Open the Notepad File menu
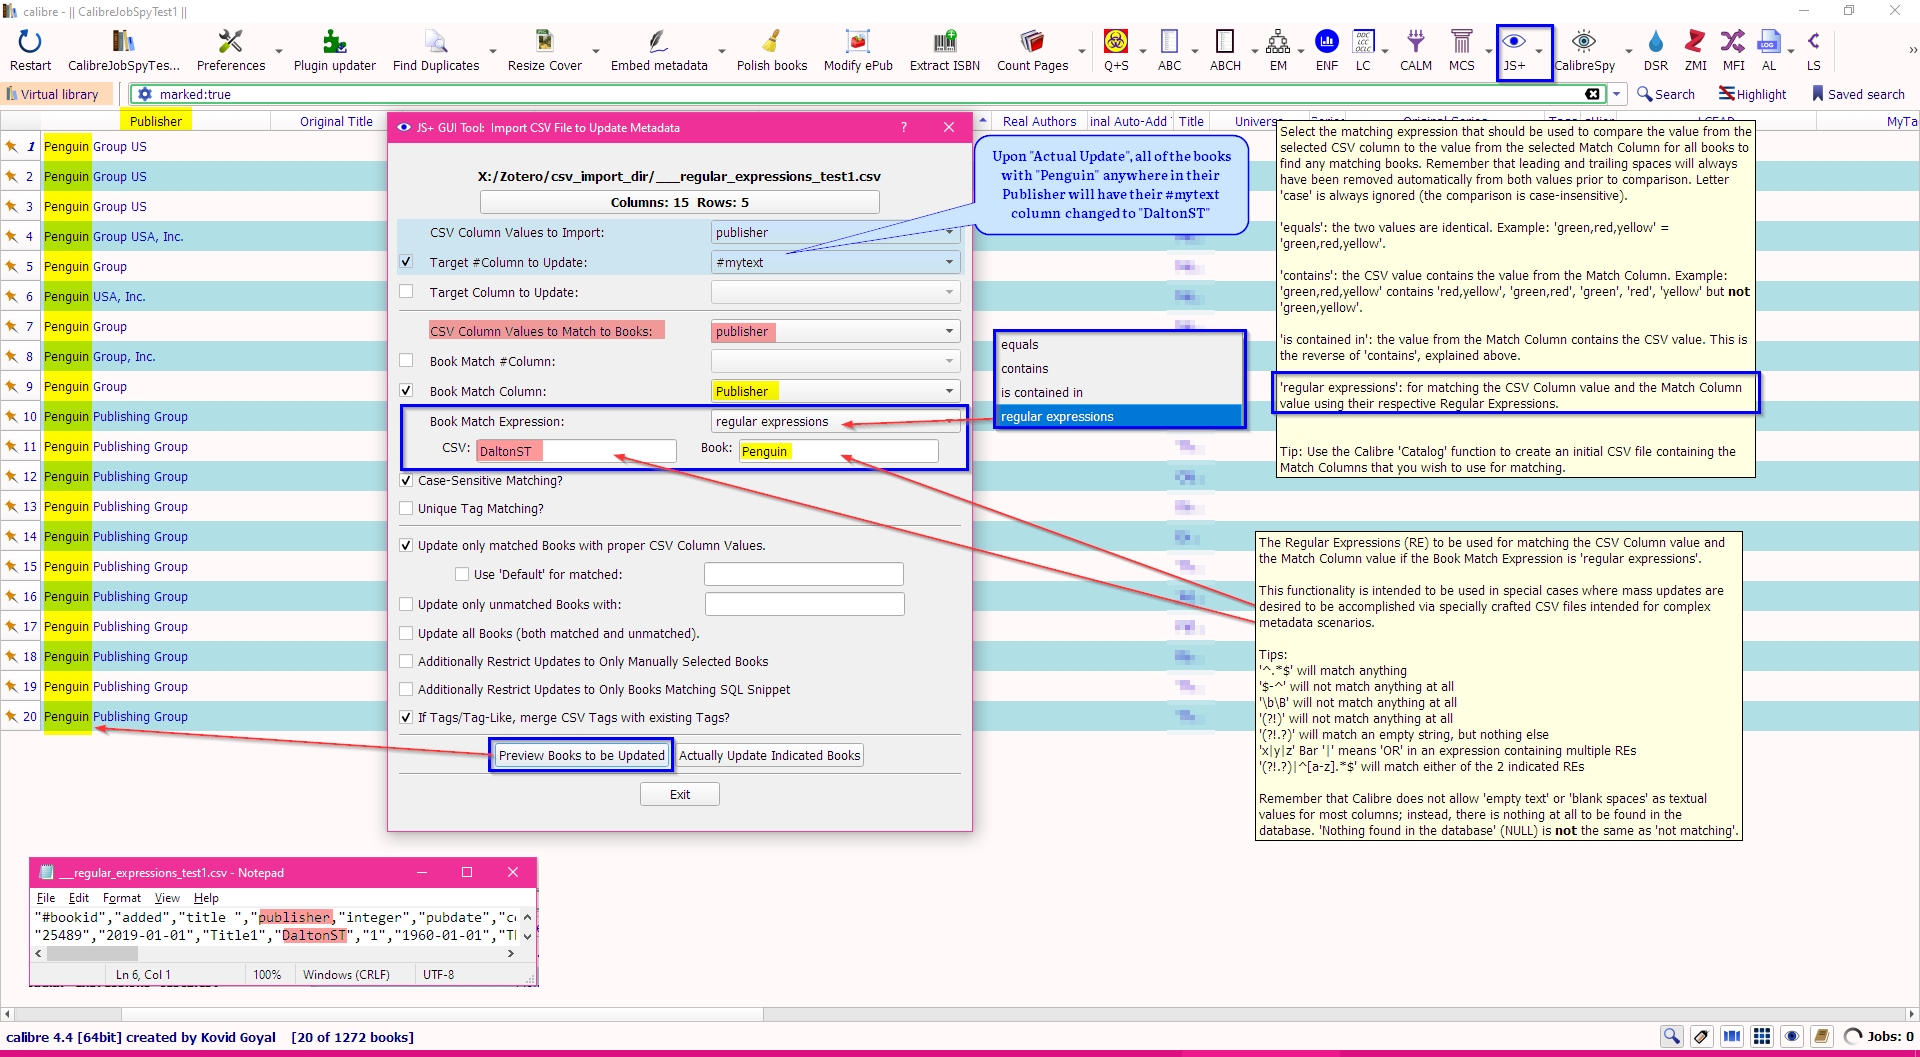The image size is (1920, 1057). [46, 898]
